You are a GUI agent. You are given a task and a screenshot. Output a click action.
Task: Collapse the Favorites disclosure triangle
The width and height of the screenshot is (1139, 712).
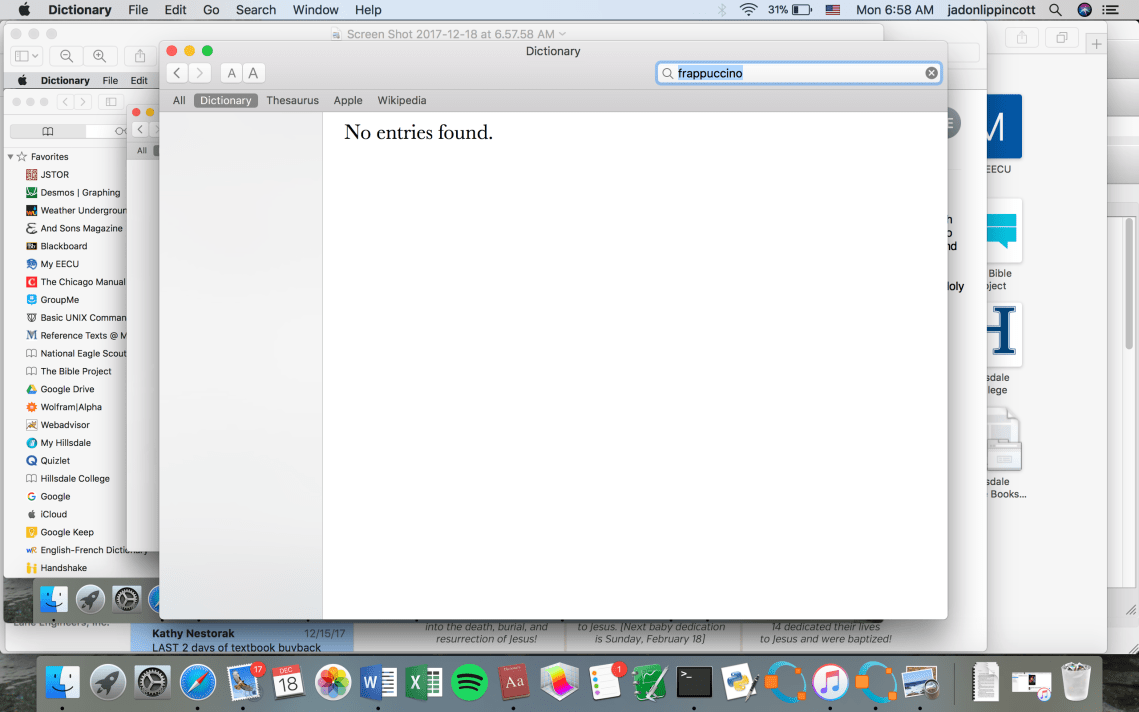10,157
